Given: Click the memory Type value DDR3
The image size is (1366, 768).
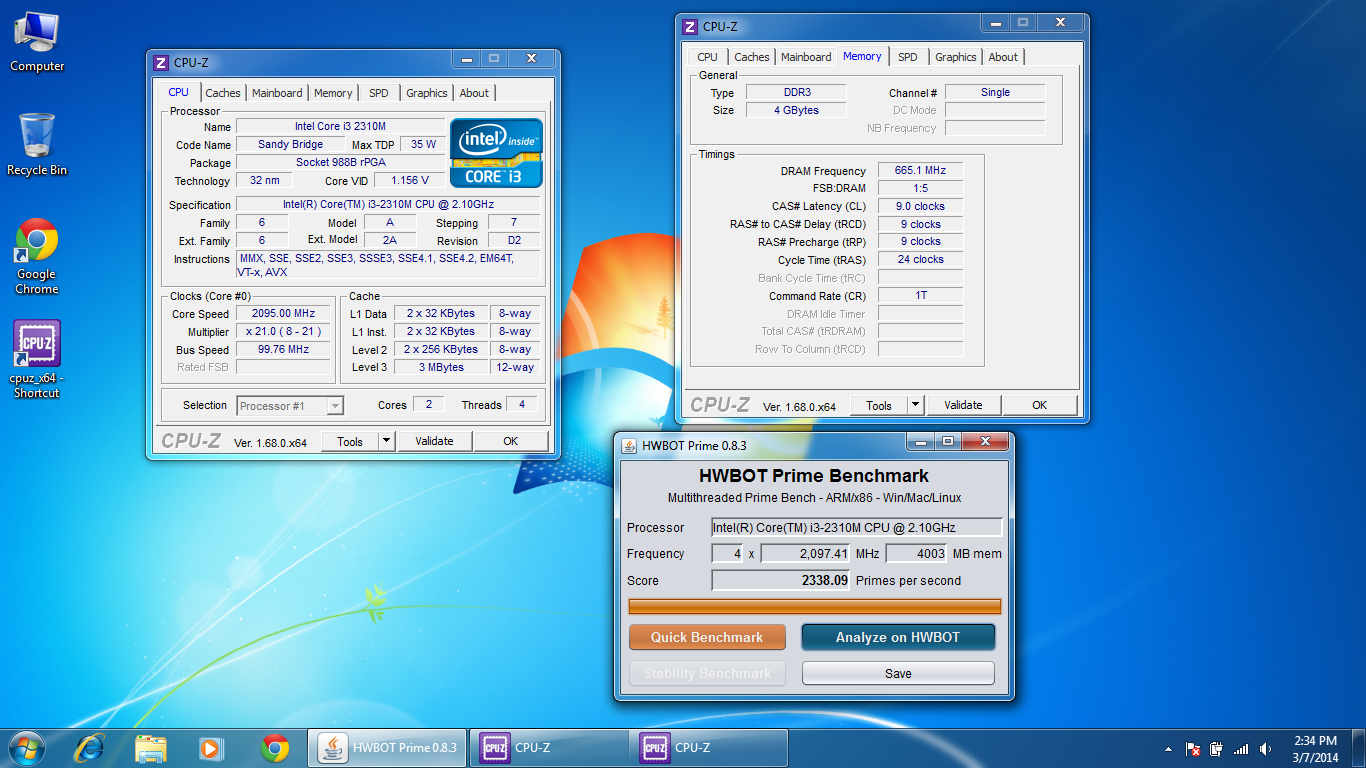Looking at the screenshot, I should tap(796, 92).
